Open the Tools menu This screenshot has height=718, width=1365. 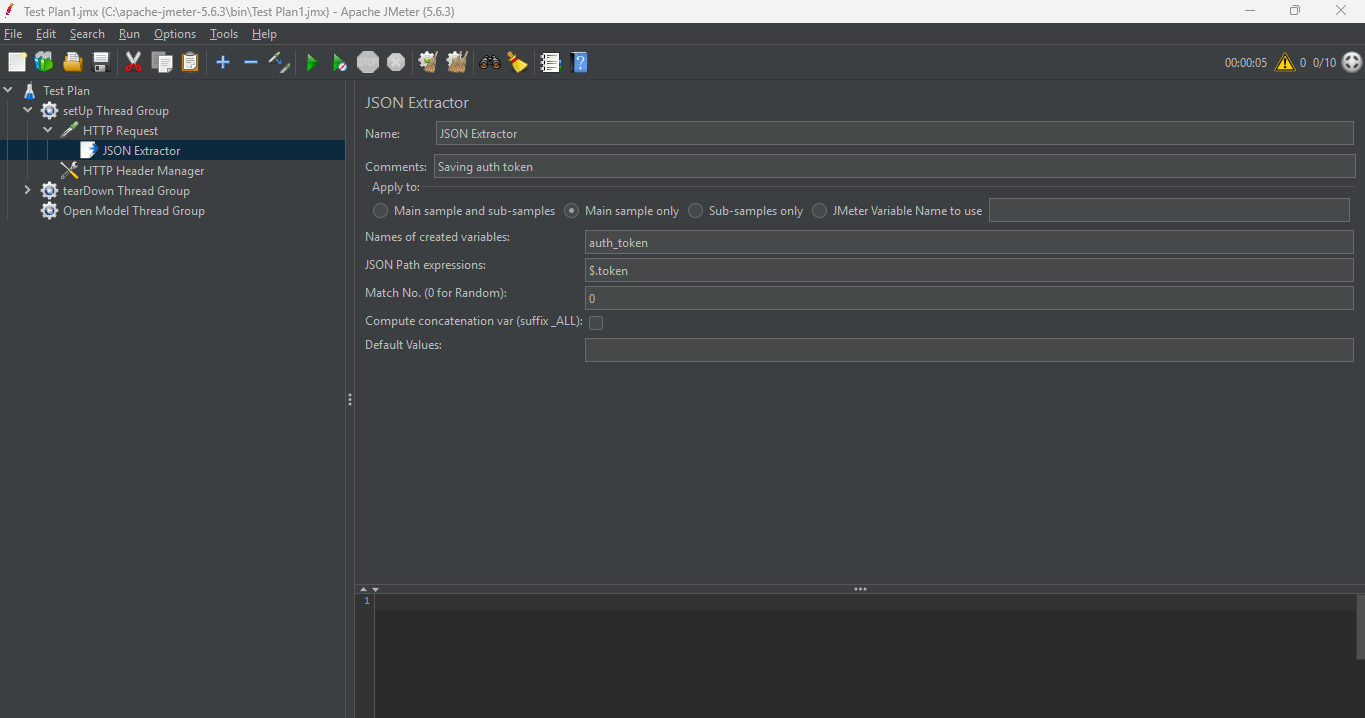click(x=224, y=34)
